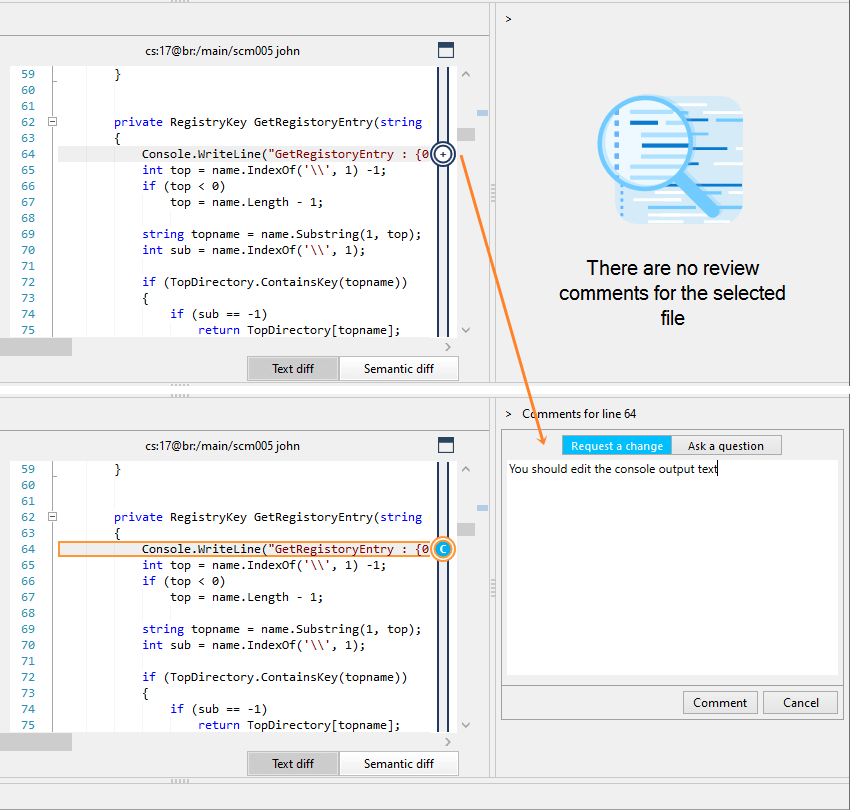Click right arrow of the upper horizontal scrollbar

448,347
